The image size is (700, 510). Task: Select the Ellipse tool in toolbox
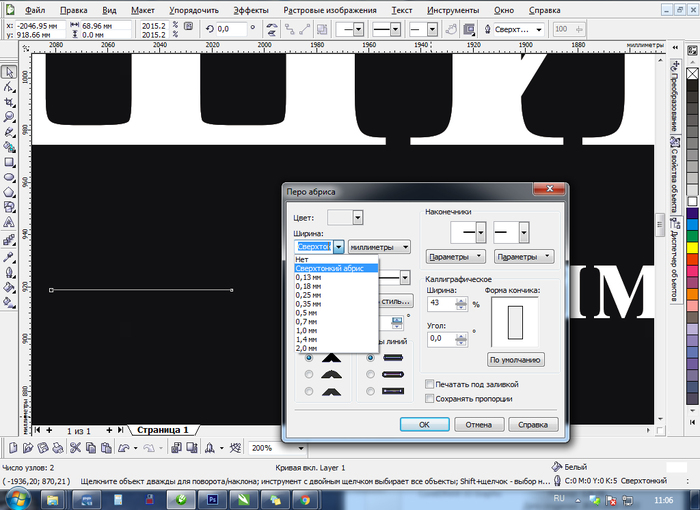[x=9, y=176]
